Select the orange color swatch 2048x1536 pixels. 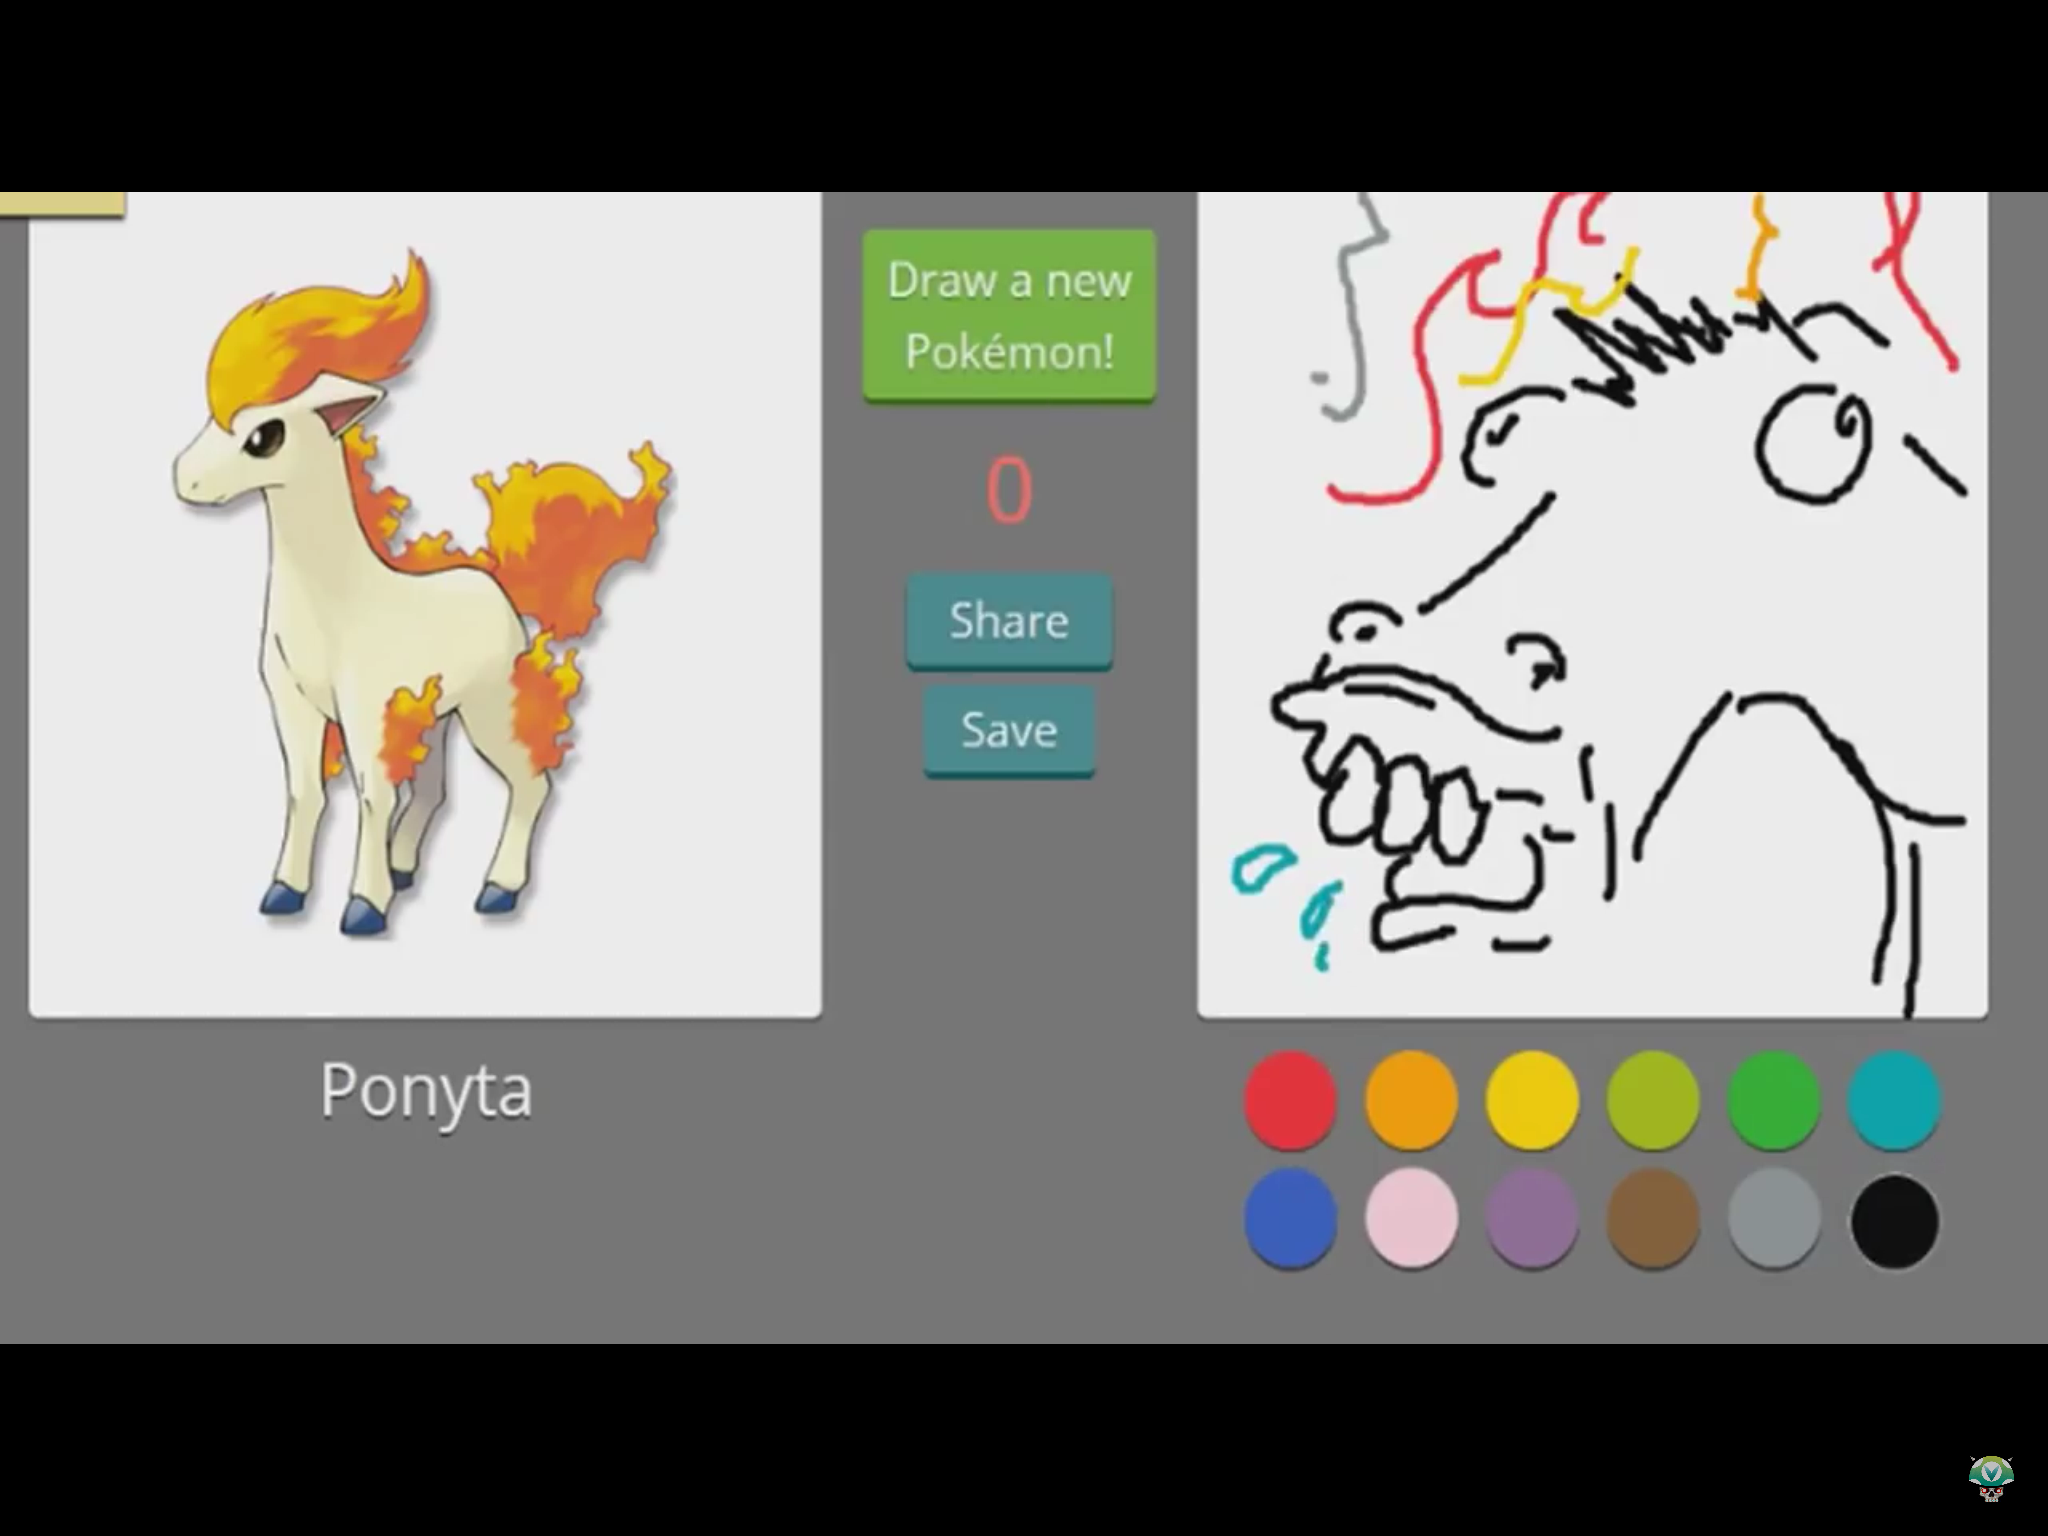click(1411, 1099)
